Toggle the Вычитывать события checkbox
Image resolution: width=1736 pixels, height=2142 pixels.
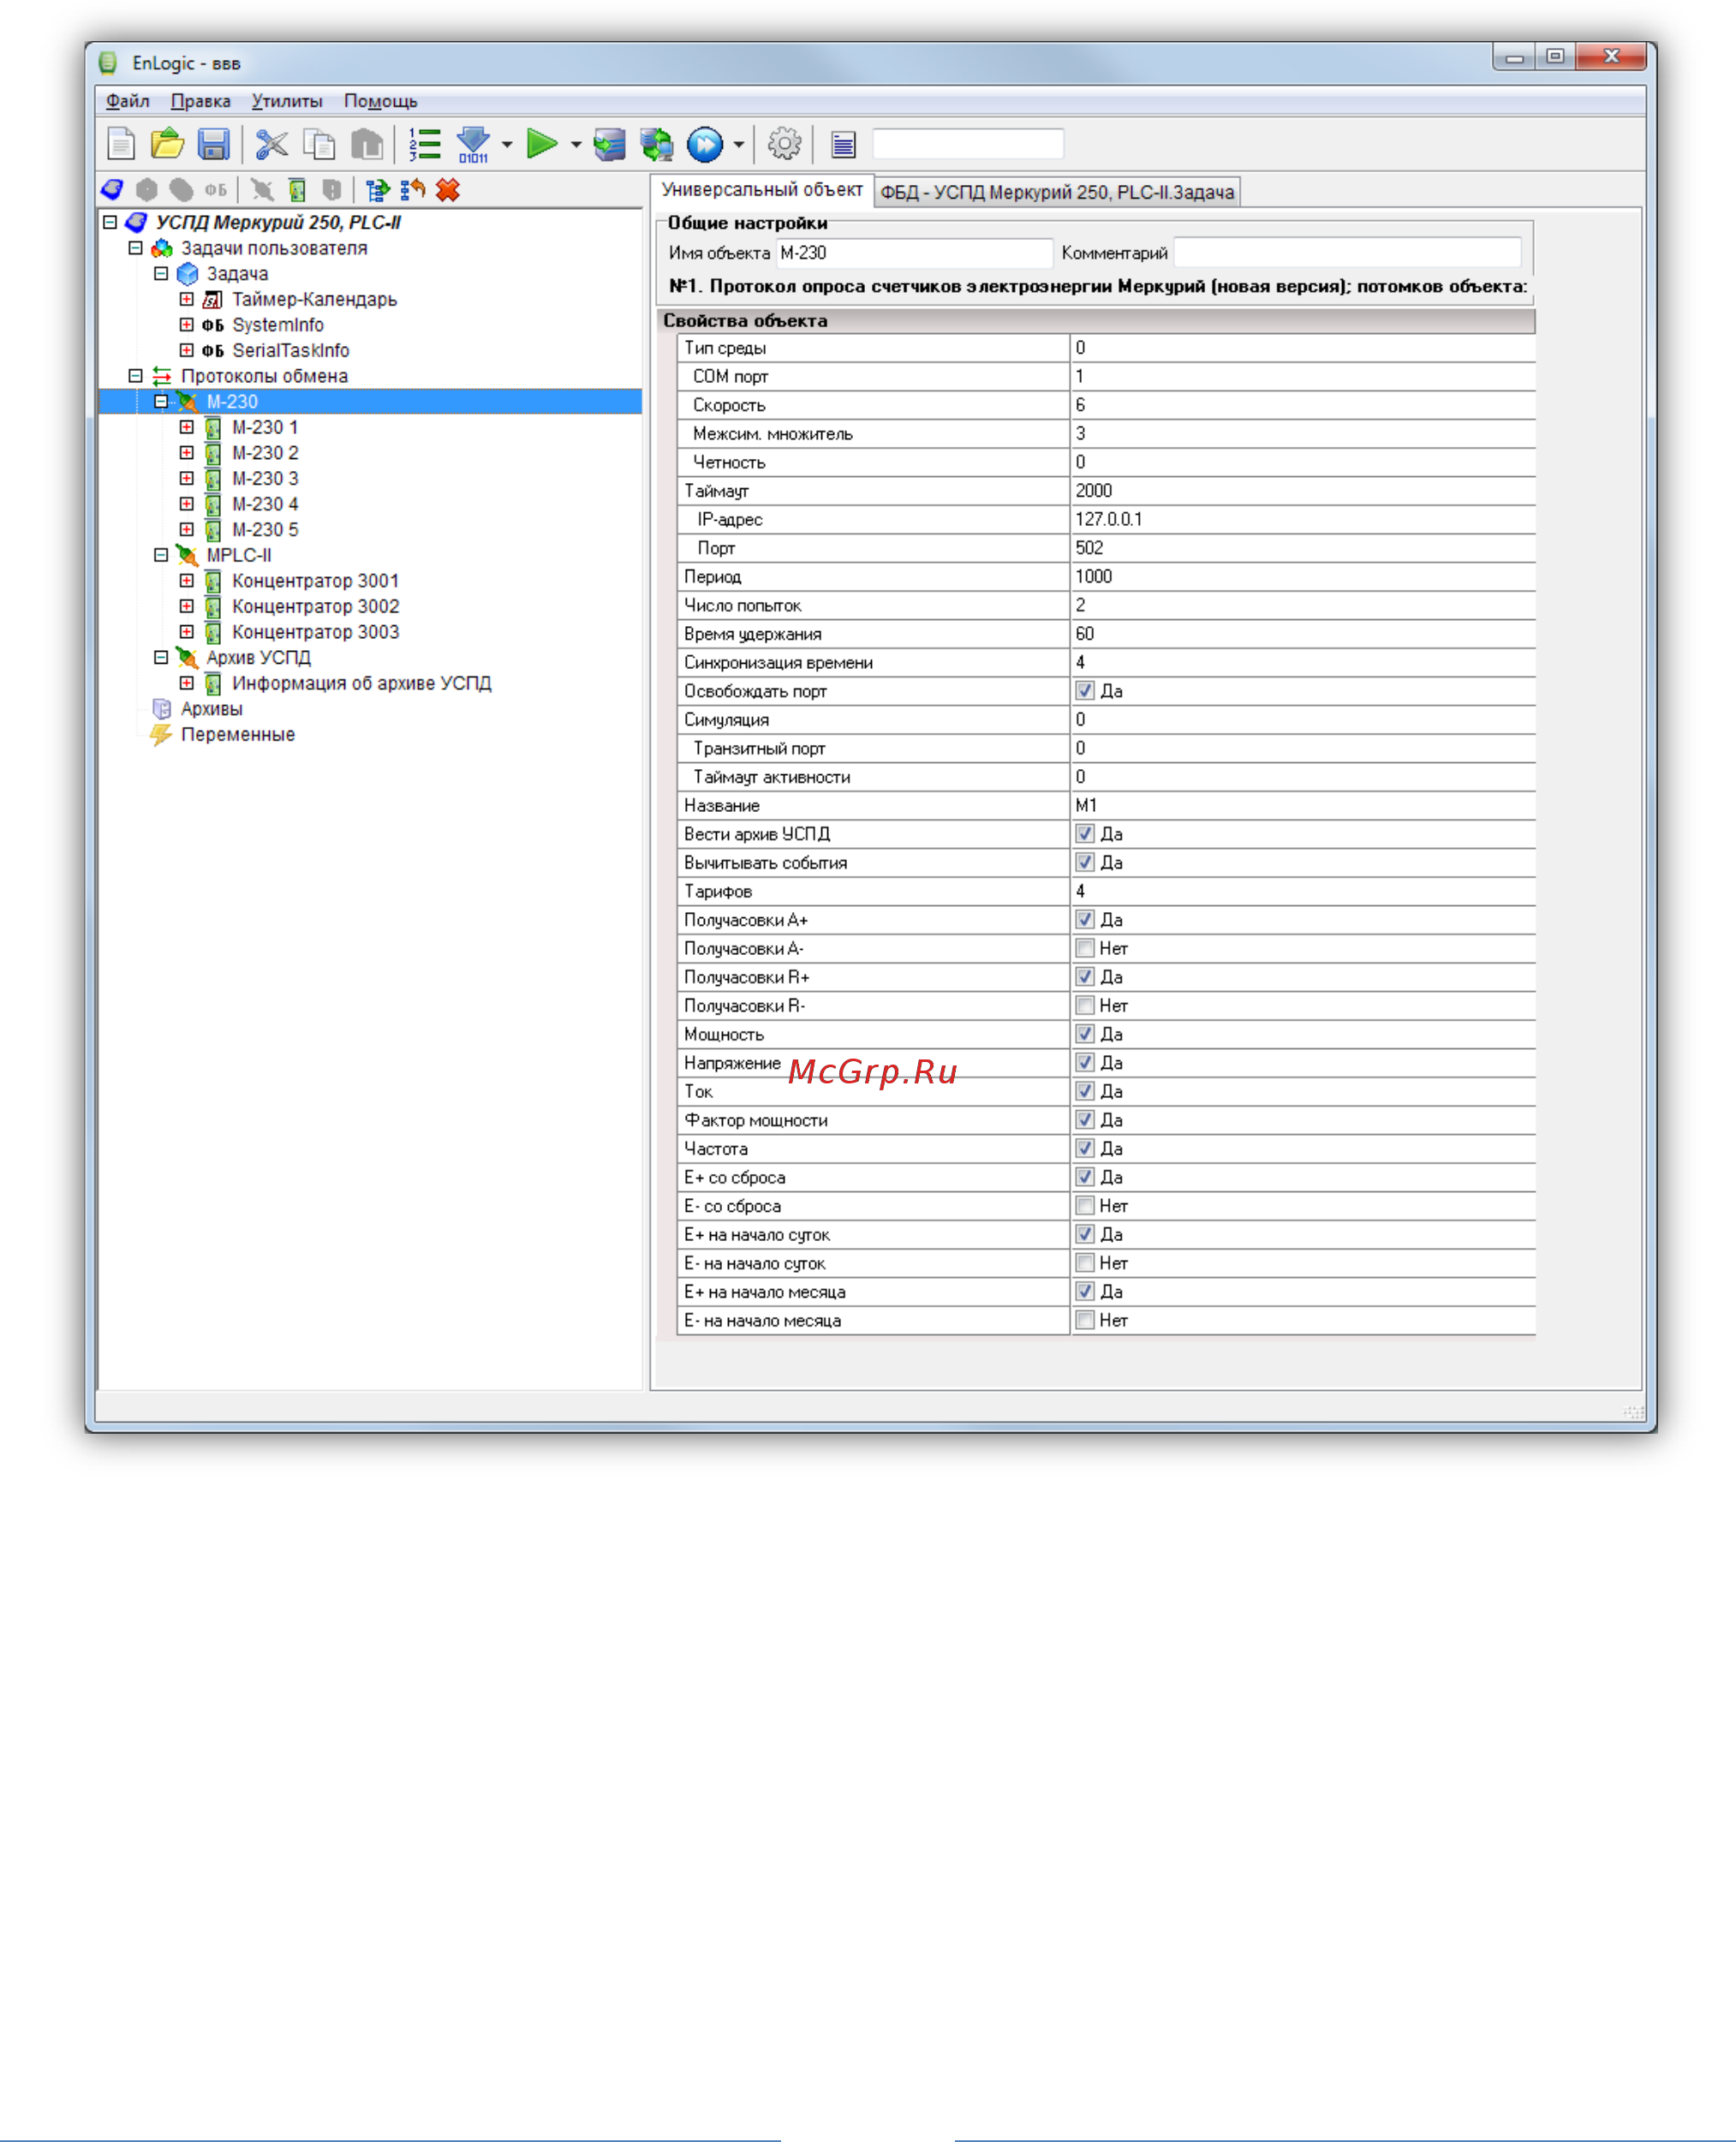click(1085, 862)
